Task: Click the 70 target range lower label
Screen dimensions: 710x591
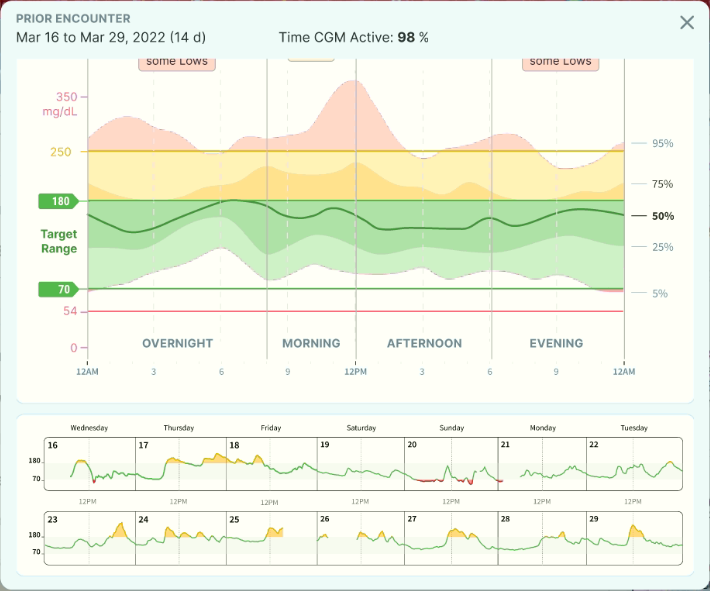Action: (58, 289)
